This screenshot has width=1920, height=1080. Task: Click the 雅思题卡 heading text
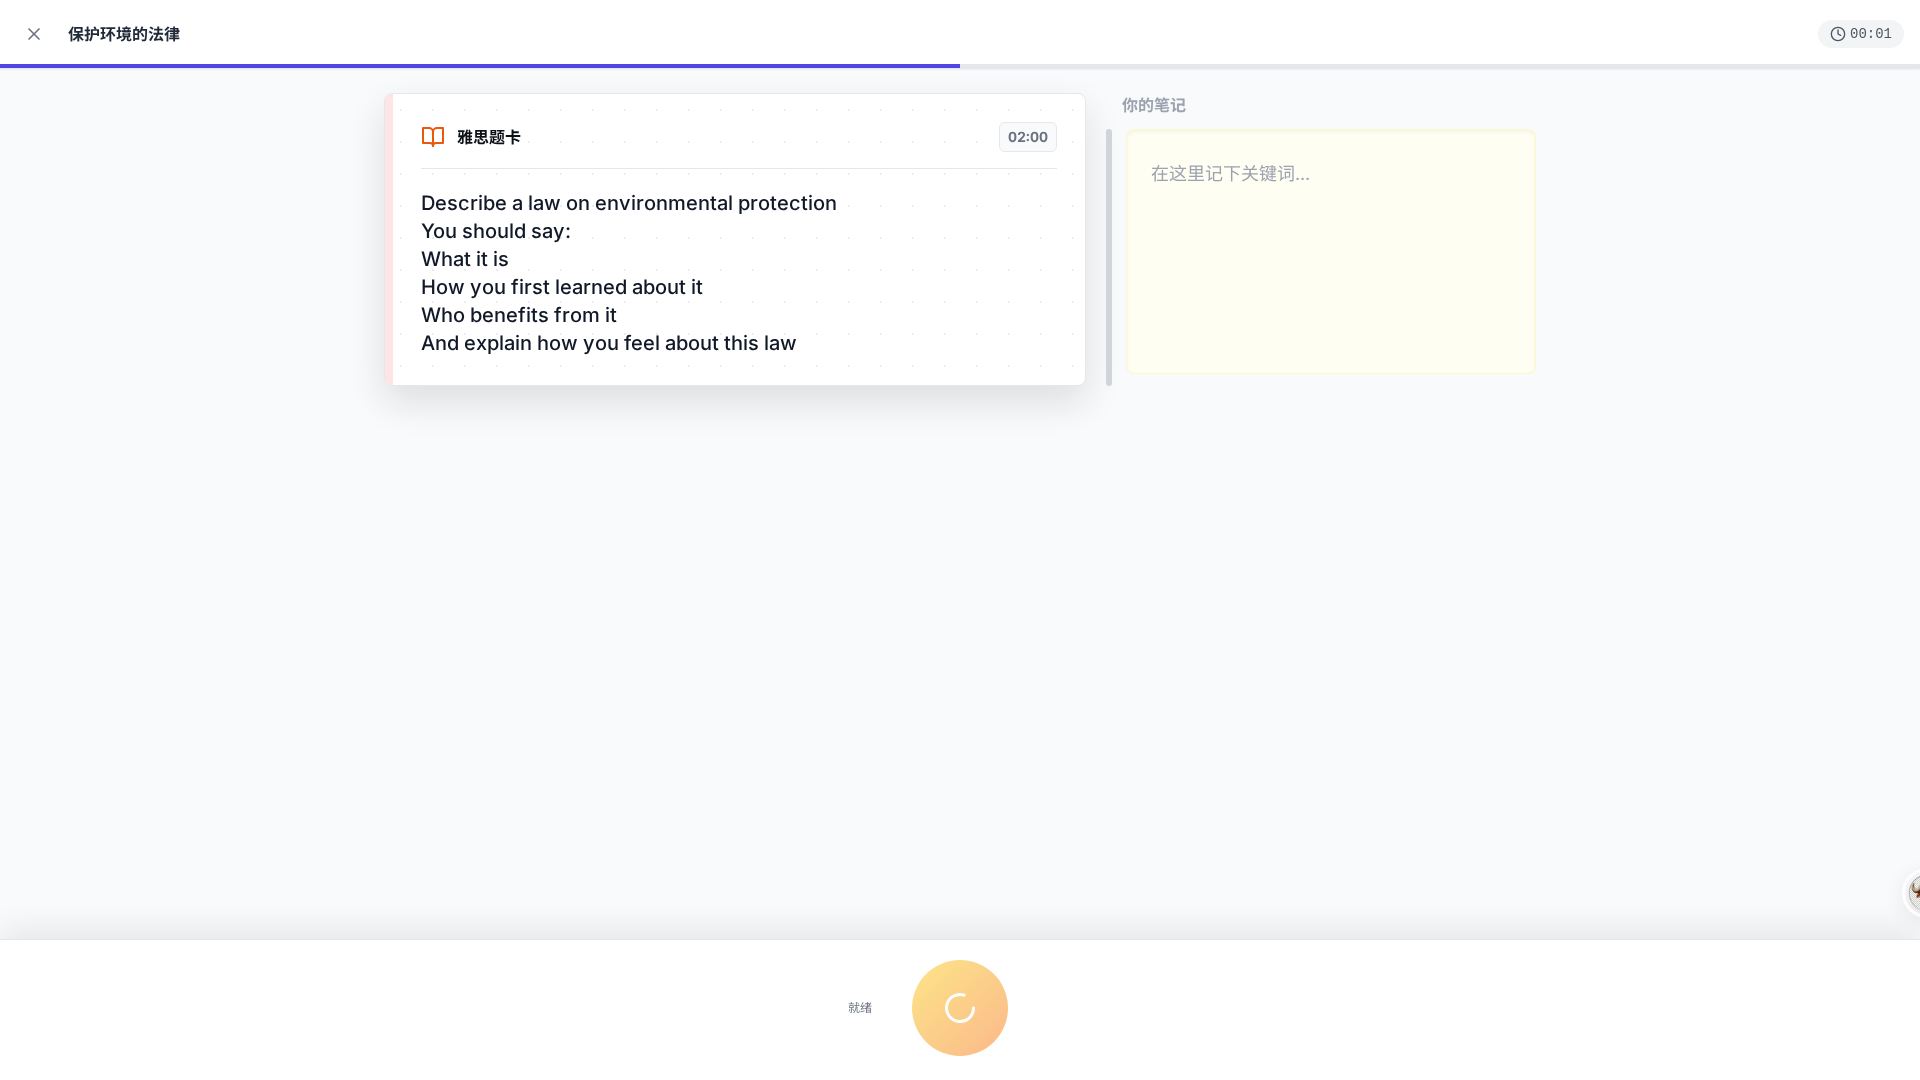[488, 137]
